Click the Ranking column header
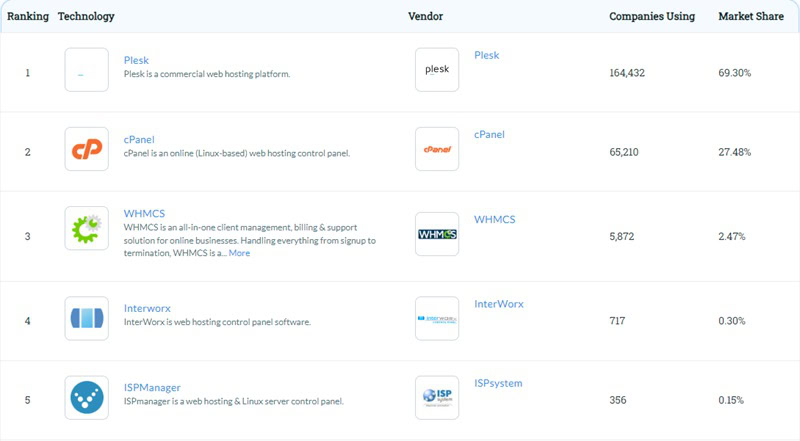This screenshot has height=441, width=800. 28,16
